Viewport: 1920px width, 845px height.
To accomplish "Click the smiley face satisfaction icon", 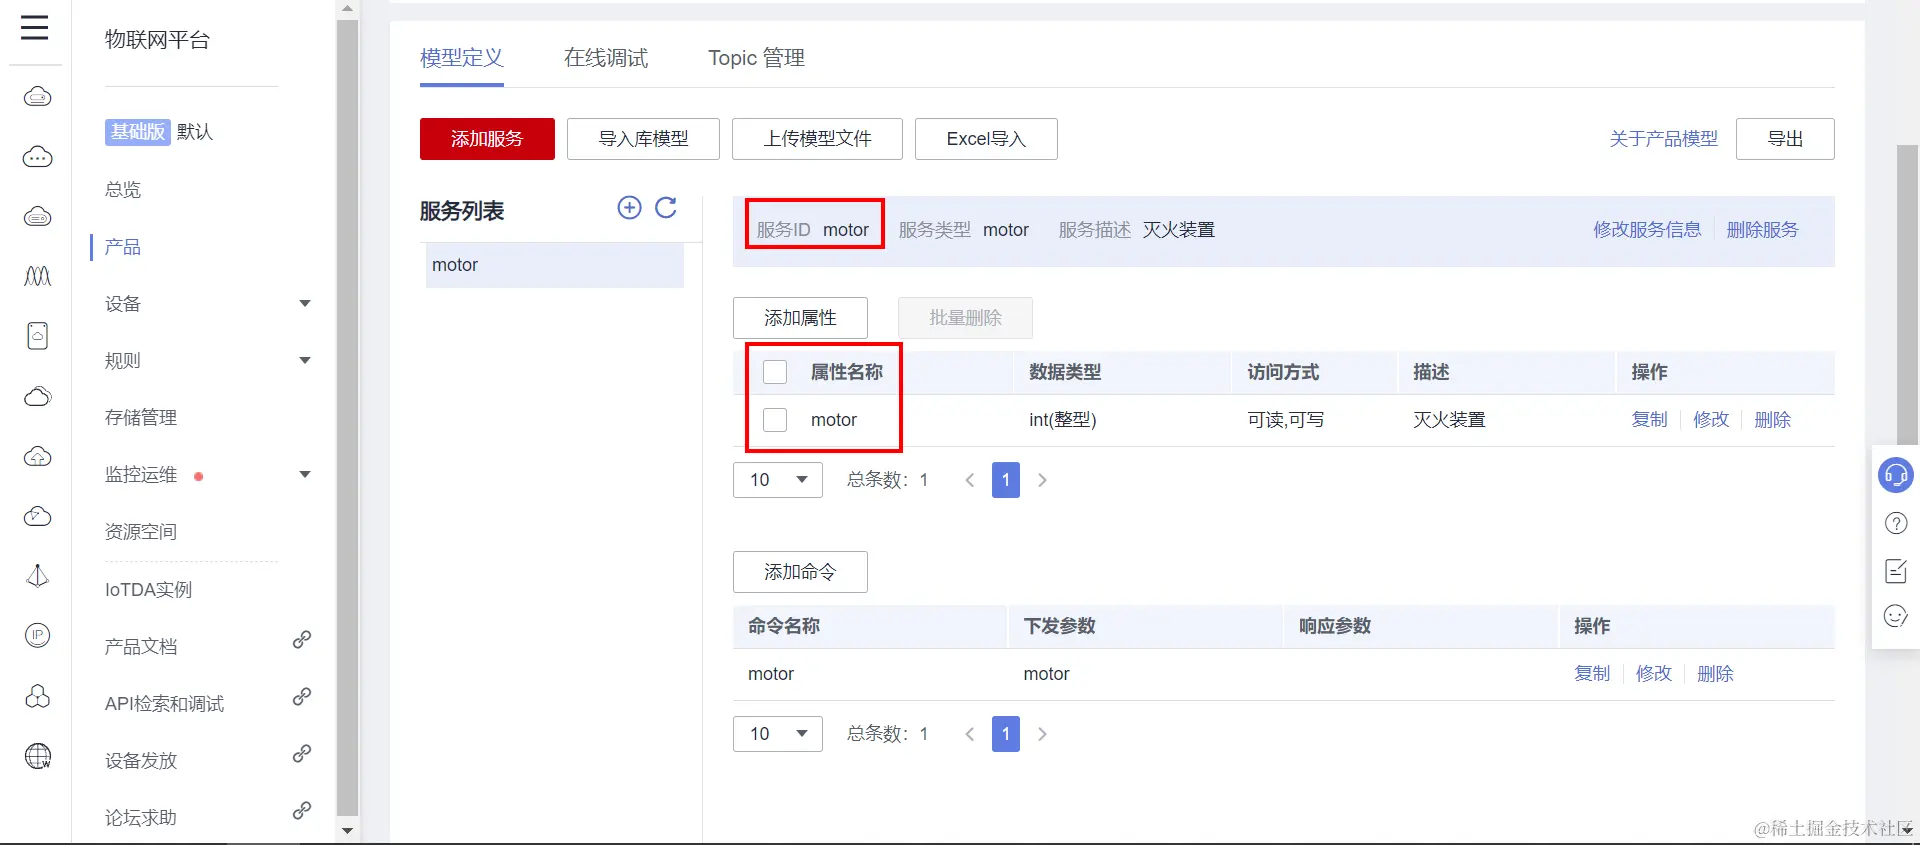I will 1896,616.
